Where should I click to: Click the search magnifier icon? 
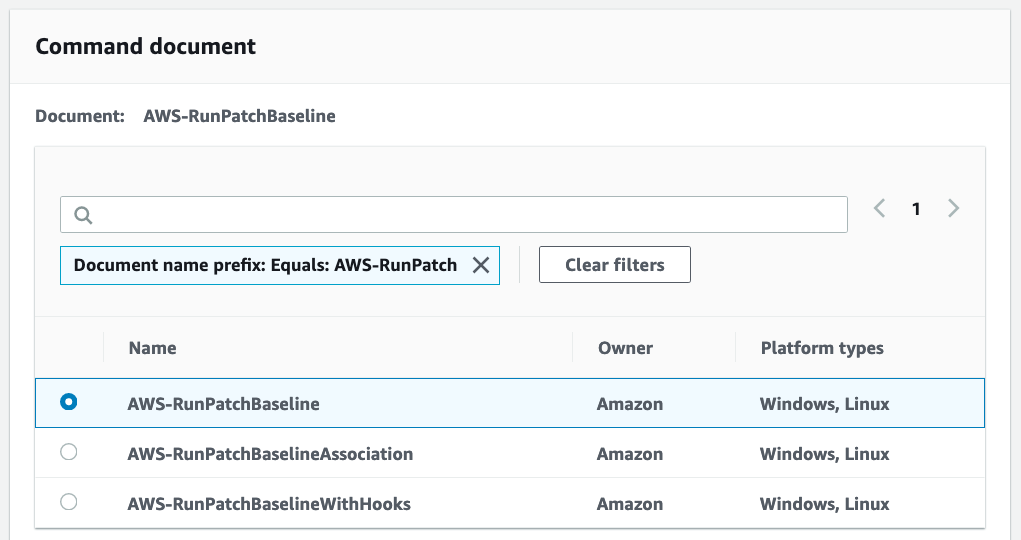pos(83,215)
